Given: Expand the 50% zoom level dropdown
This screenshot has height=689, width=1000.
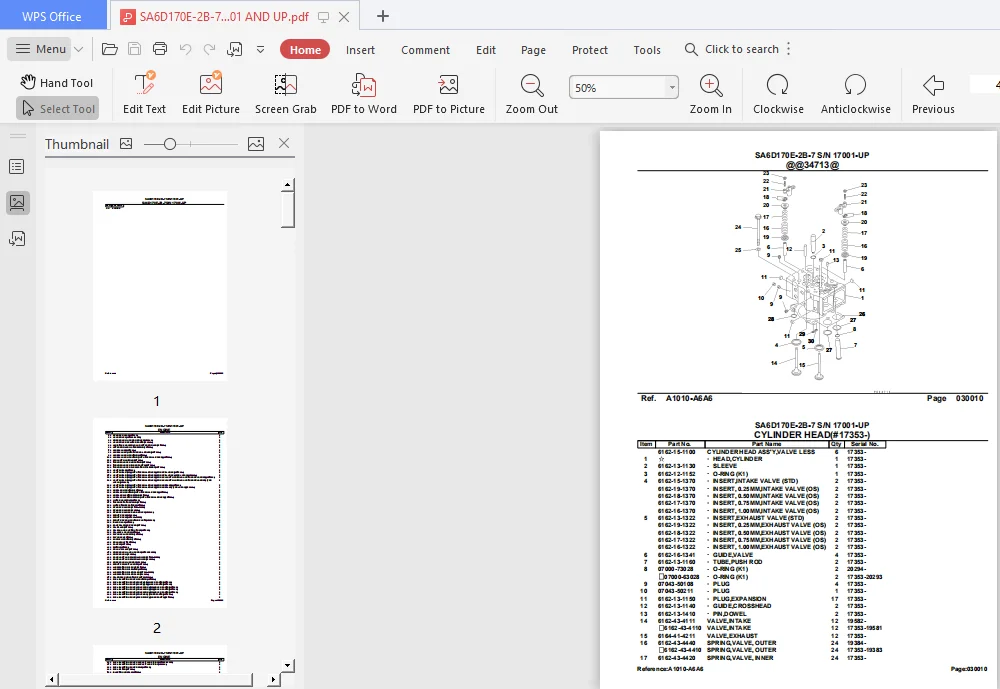Looking at the screenshot, I should click(672, 87).
